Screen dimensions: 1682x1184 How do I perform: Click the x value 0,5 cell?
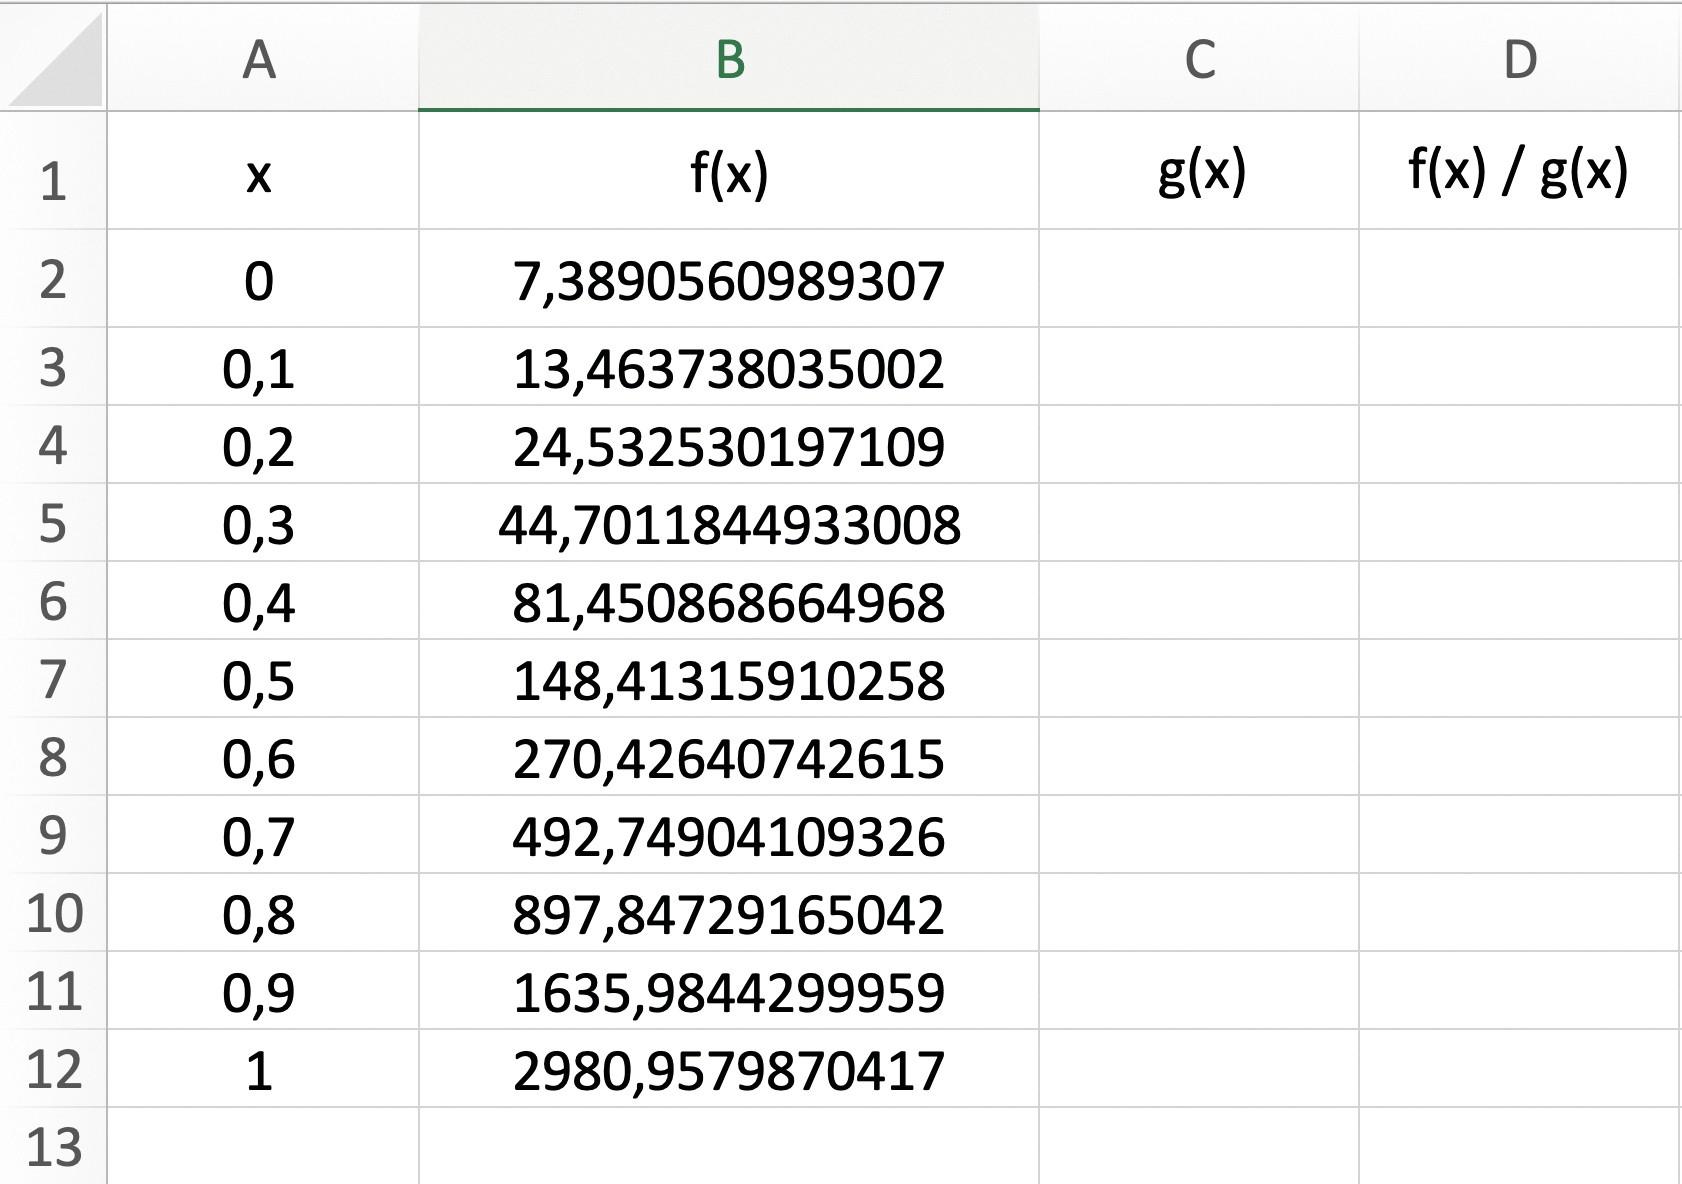[x=260, y=680]
